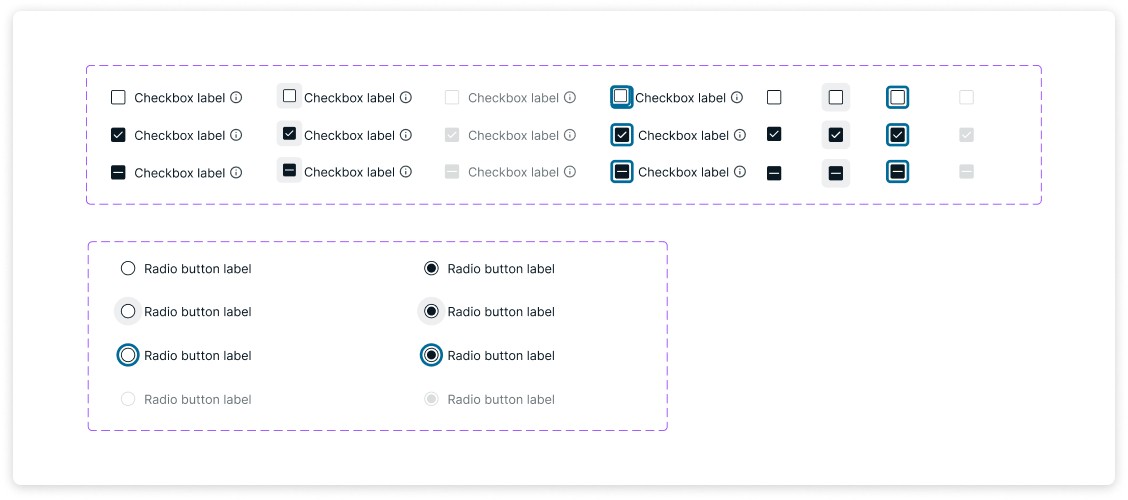Click the focused unchecked checkbox's "Checkbox label" text

click(x=681, y=97)
